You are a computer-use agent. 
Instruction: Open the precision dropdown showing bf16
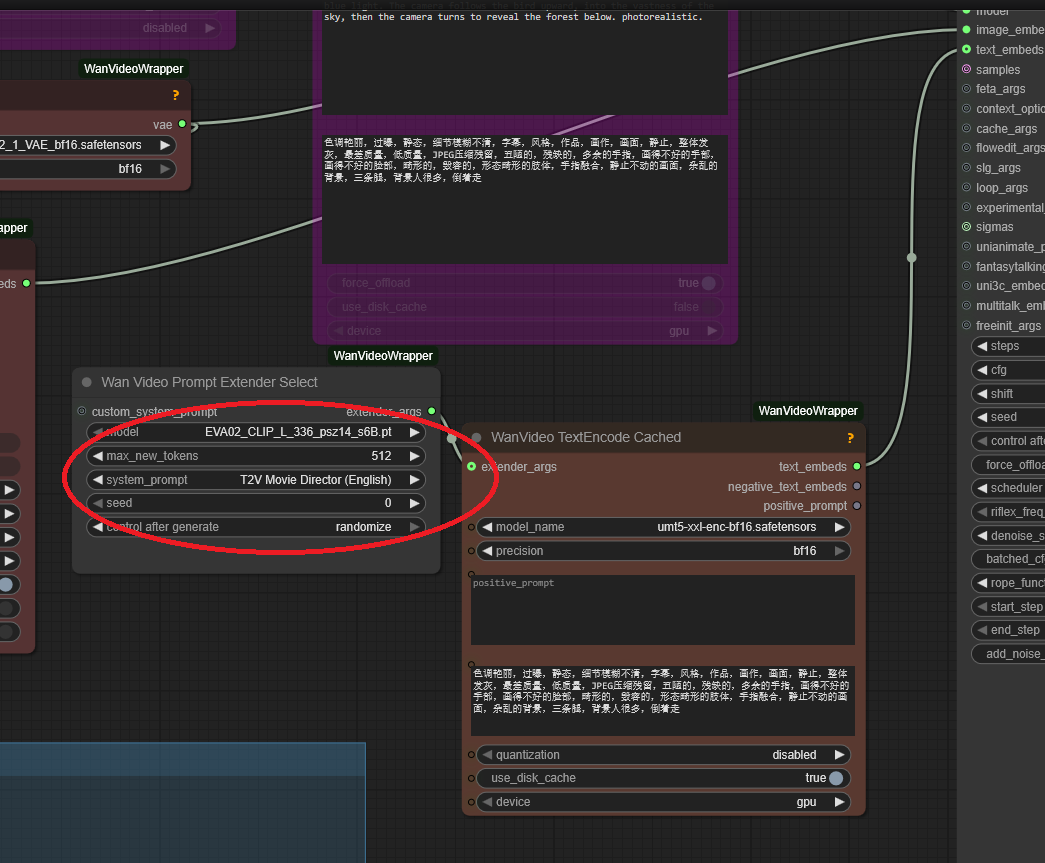663,550
